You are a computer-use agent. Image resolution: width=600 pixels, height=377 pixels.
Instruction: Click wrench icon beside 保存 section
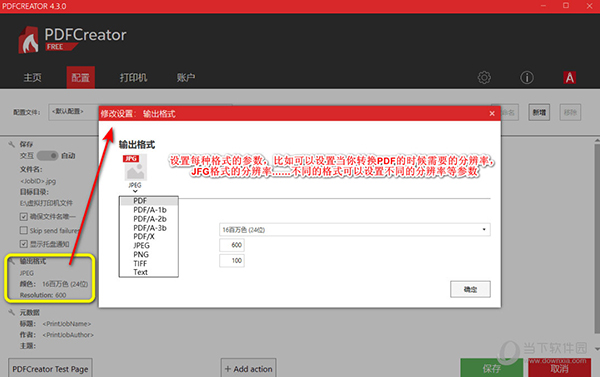11,144
